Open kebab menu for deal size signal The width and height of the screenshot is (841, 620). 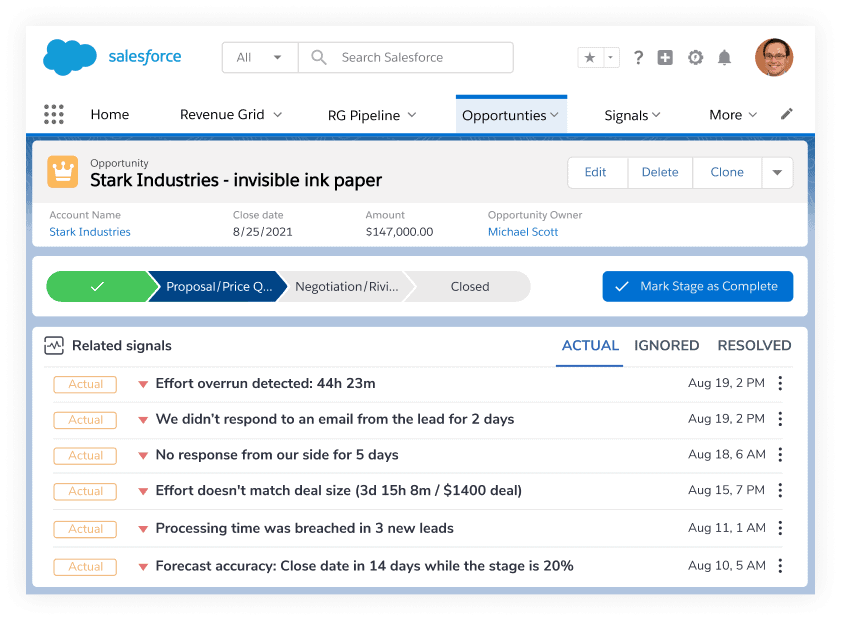[x=780, y=490]
